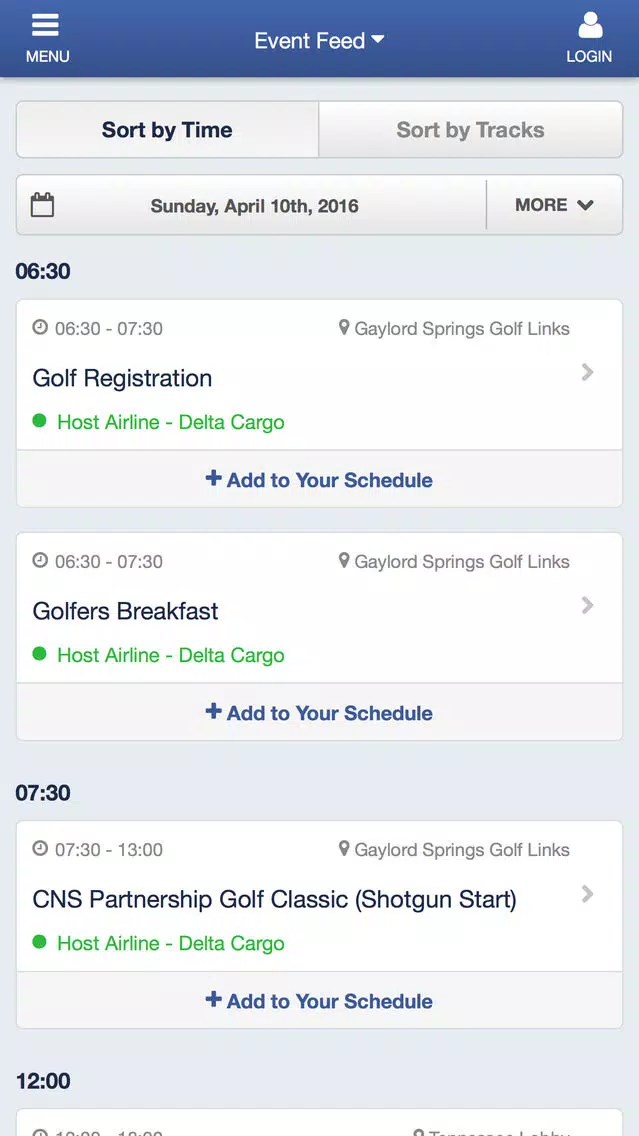The width and height of the screenshot is (639, 1136).
Task: Open Golf Registration details via chevron
Action: (x=588, y=372)
